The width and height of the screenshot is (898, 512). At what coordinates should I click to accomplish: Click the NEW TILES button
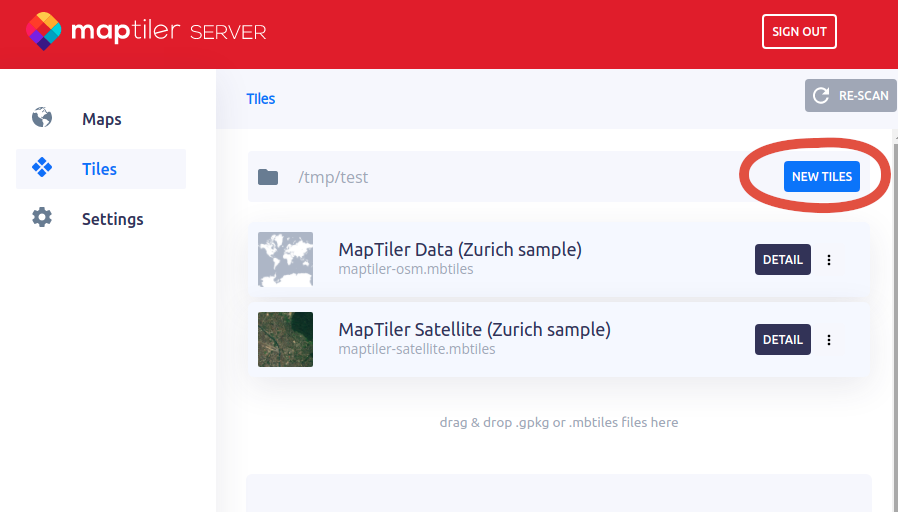pos(821,176)
